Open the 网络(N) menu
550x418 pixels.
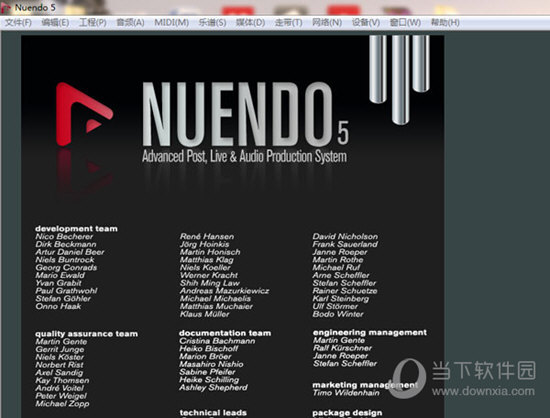(327, 23)
